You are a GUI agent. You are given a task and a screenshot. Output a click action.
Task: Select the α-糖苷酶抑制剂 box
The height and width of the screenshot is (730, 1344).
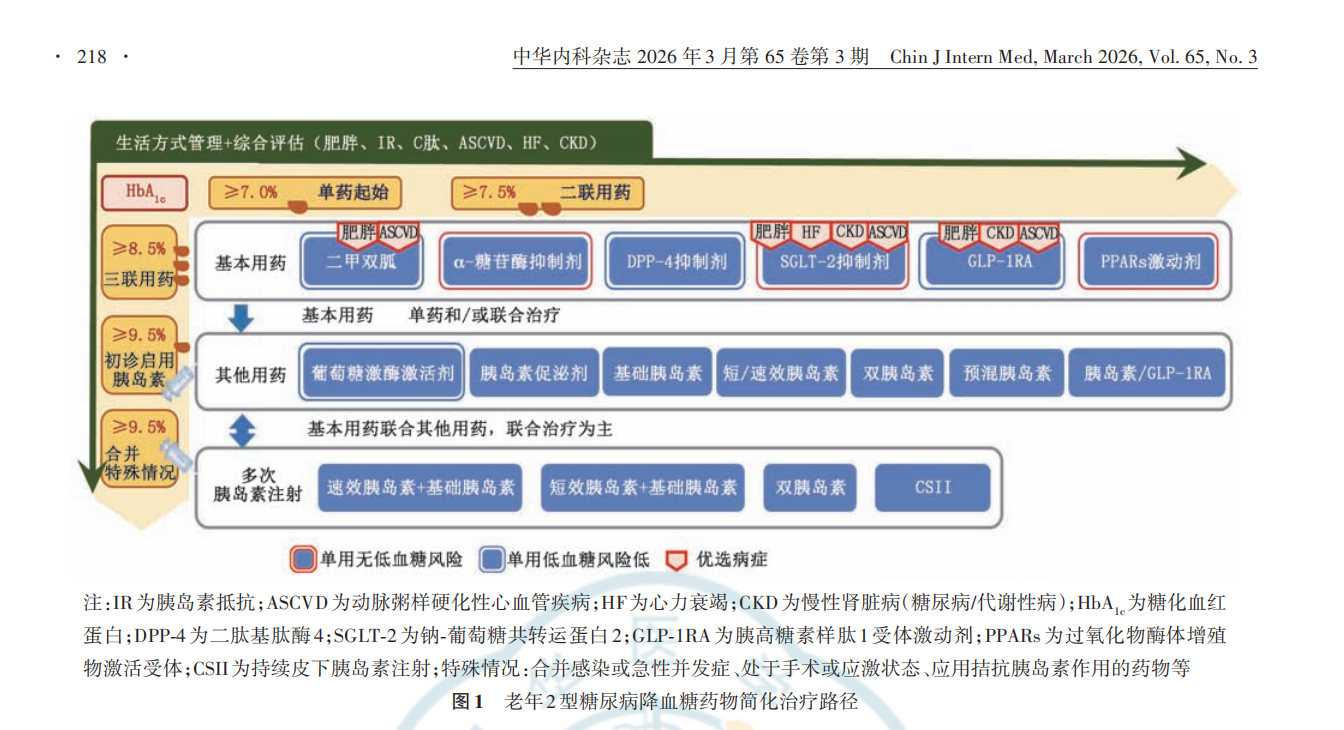[517, 263]
